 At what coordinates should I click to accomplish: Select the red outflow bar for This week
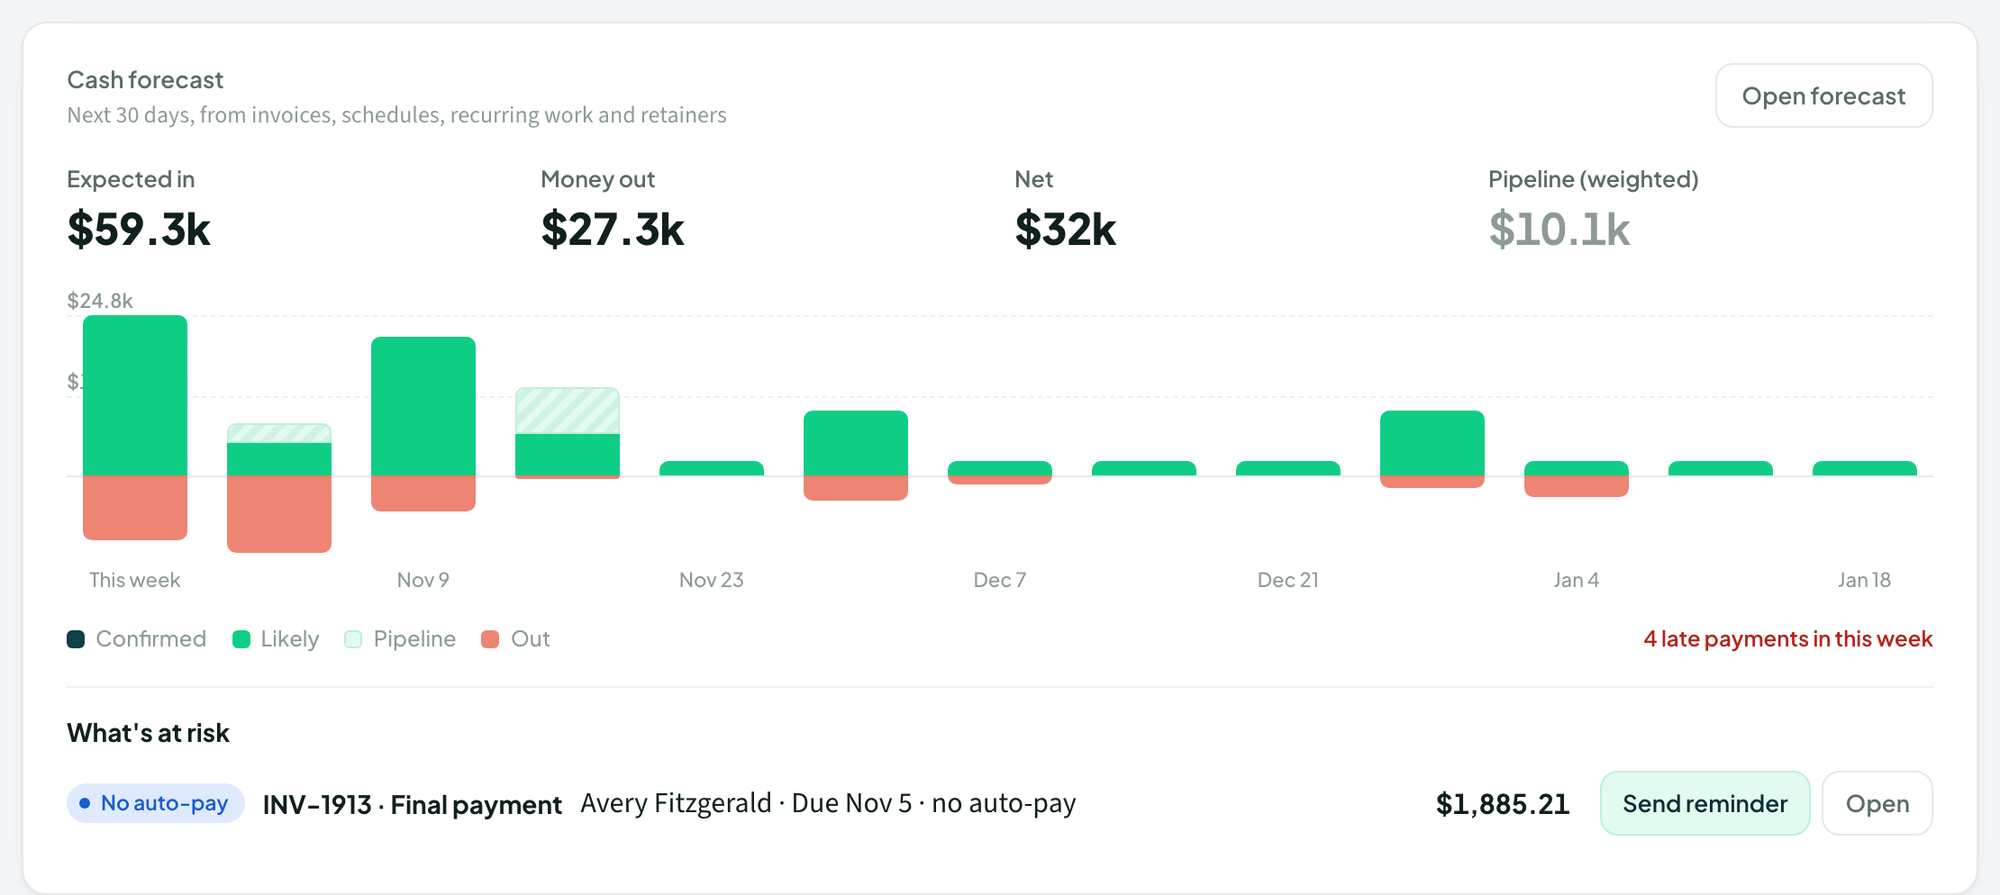(x=135, y=508)
